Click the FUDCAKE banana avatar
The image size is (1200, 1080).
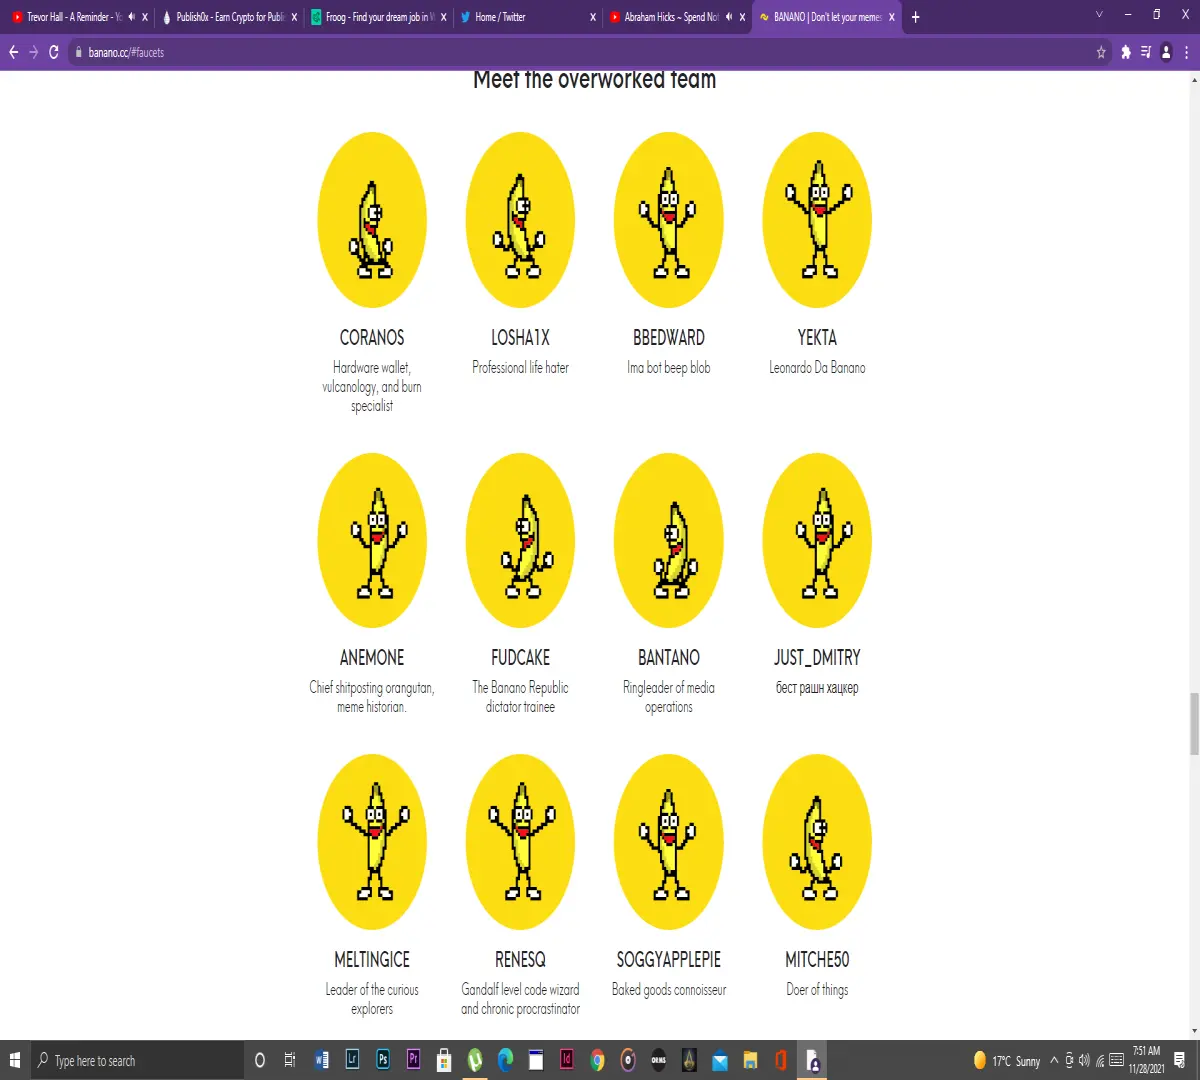[520, 540]
